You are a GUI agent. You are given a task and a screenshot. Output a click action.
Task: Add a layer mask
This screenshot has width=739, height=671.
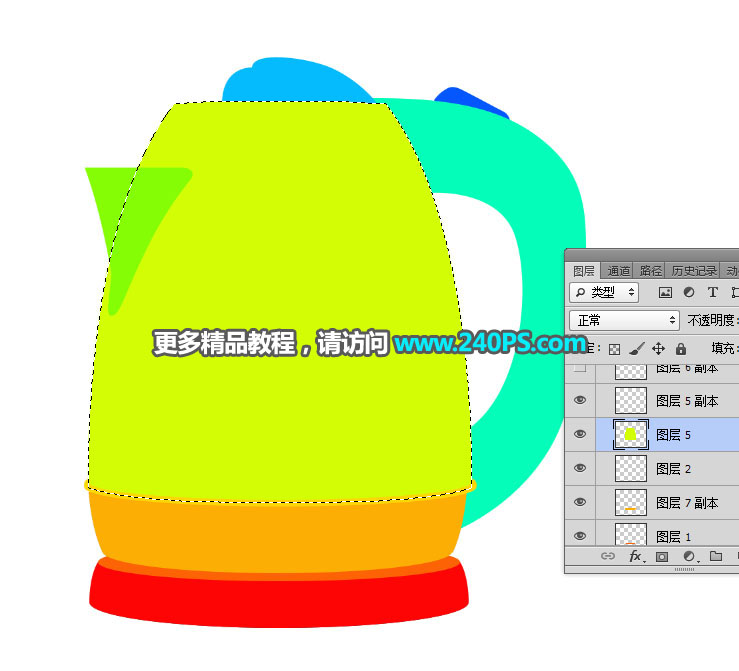click(x=662, y=557)
